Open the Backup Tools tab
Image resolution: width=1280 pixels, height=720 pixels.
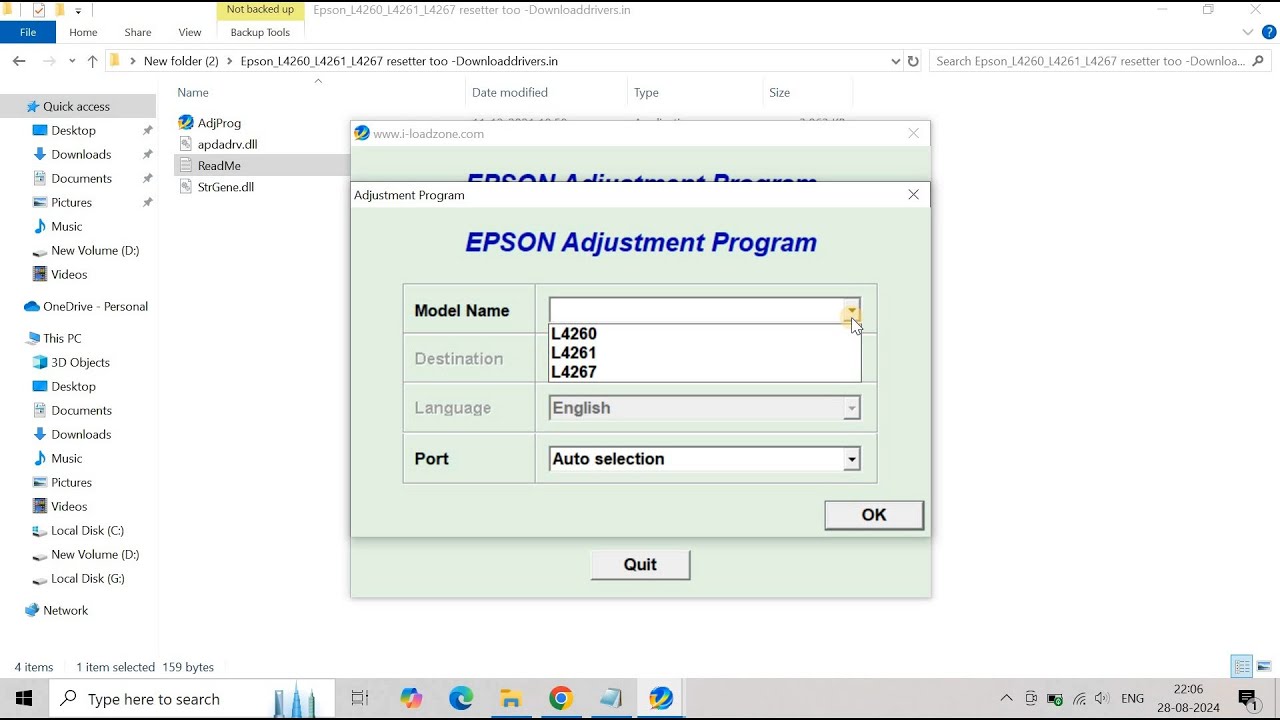[x=260, y=32]
